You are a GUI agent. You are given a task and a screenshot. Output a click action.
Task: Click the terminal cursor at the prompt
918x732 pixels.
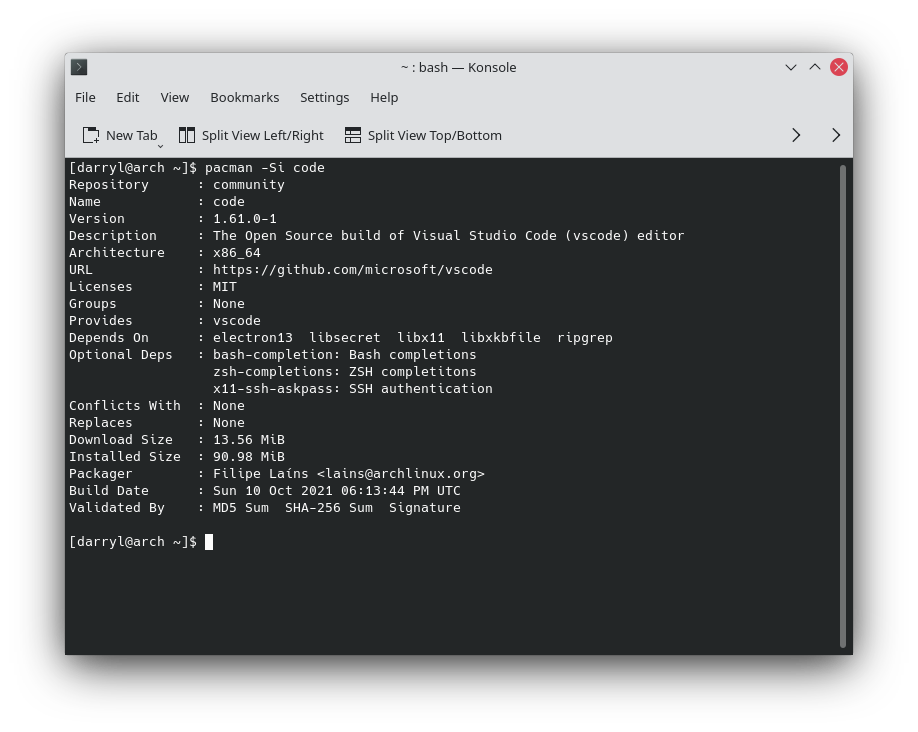point(209,542)
